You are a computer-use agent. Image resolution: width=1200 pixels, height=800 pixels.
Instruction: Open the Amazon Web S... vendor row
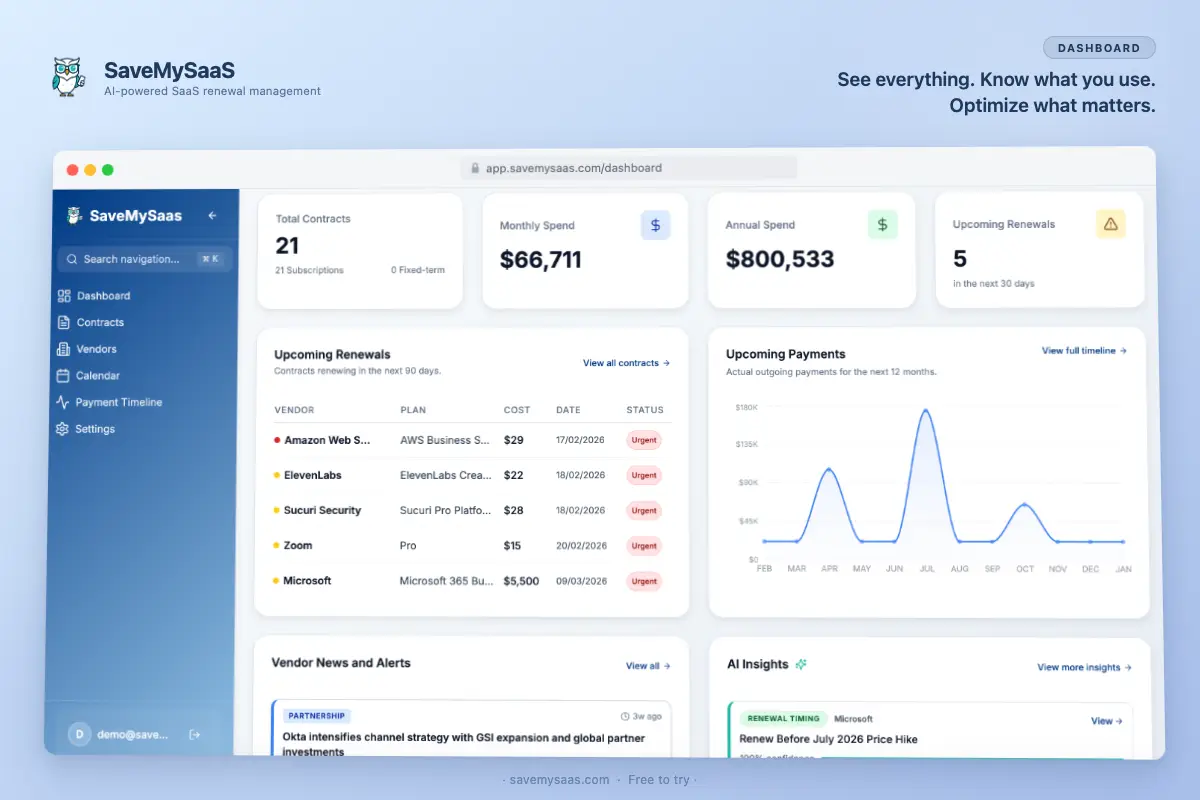[471, 440]
